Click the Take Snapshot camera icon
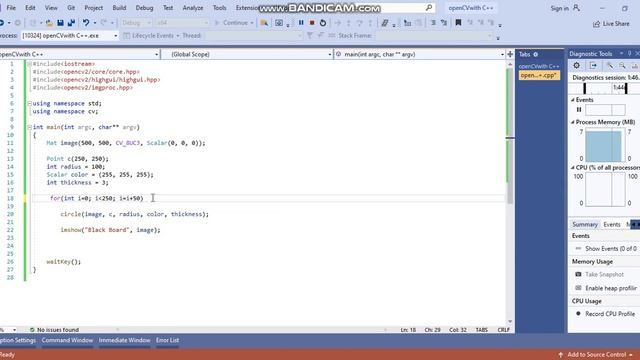The height and width of the screenshot is (360, 640). tap(578, 274)
